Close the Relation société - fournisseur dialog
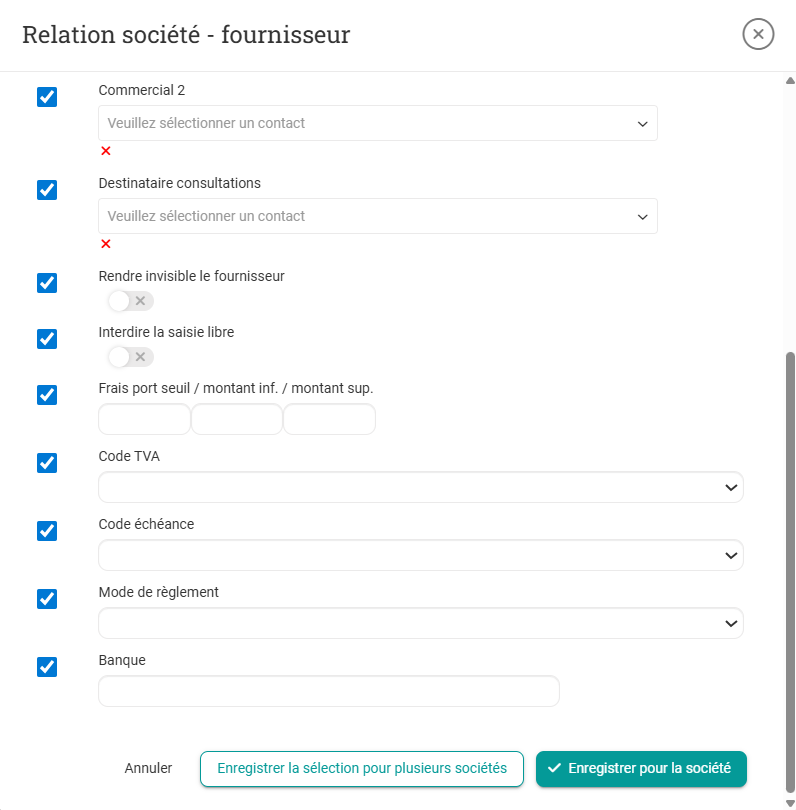796x810 pixels. click(758, 34)
